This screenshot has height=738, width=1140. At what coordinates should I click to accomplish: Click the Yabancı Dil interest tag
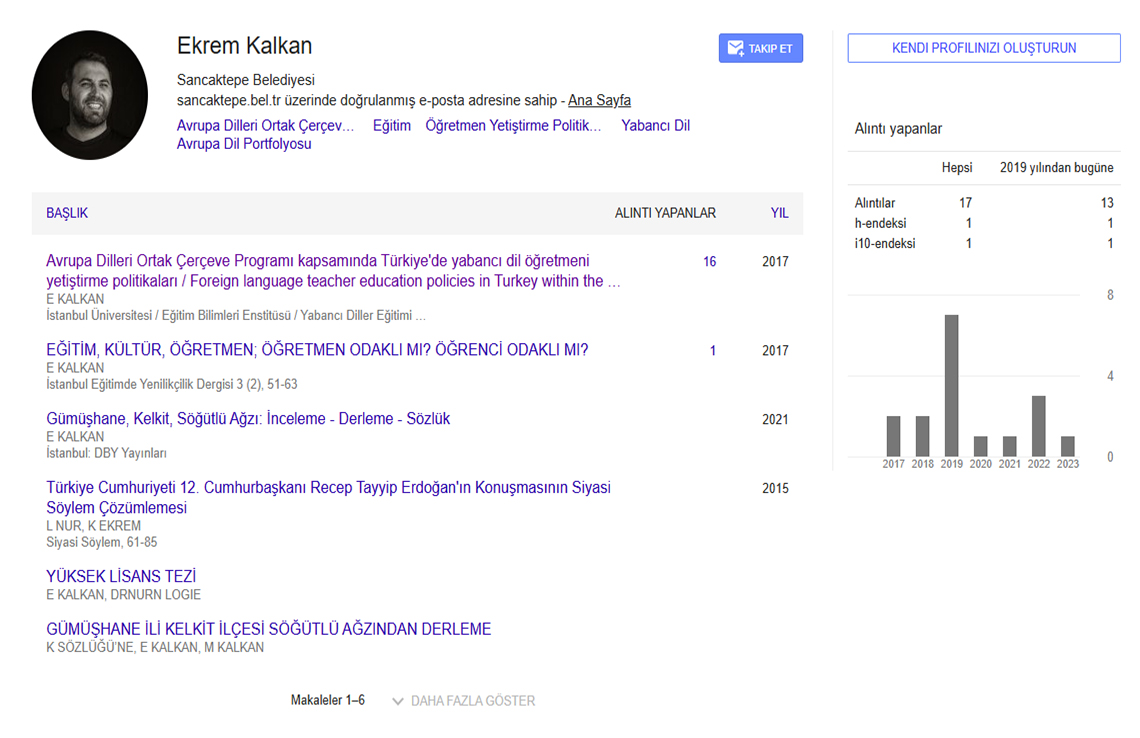click(x=655, y=126)
